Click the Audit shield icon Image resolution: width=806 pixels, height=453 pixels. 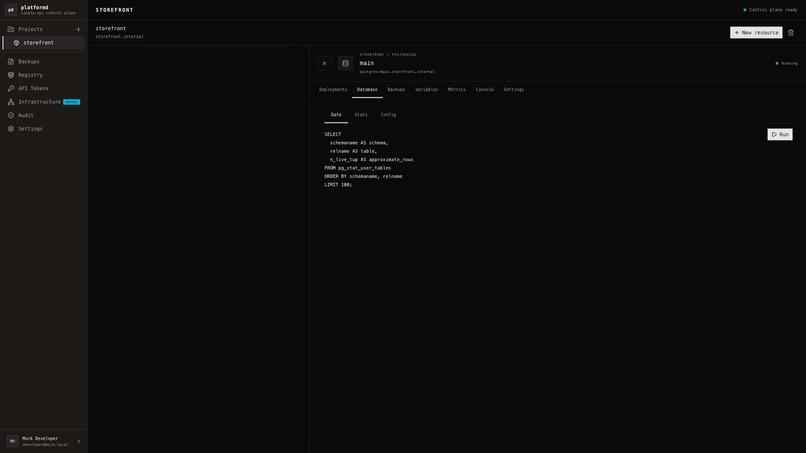[x=11, y=115]
